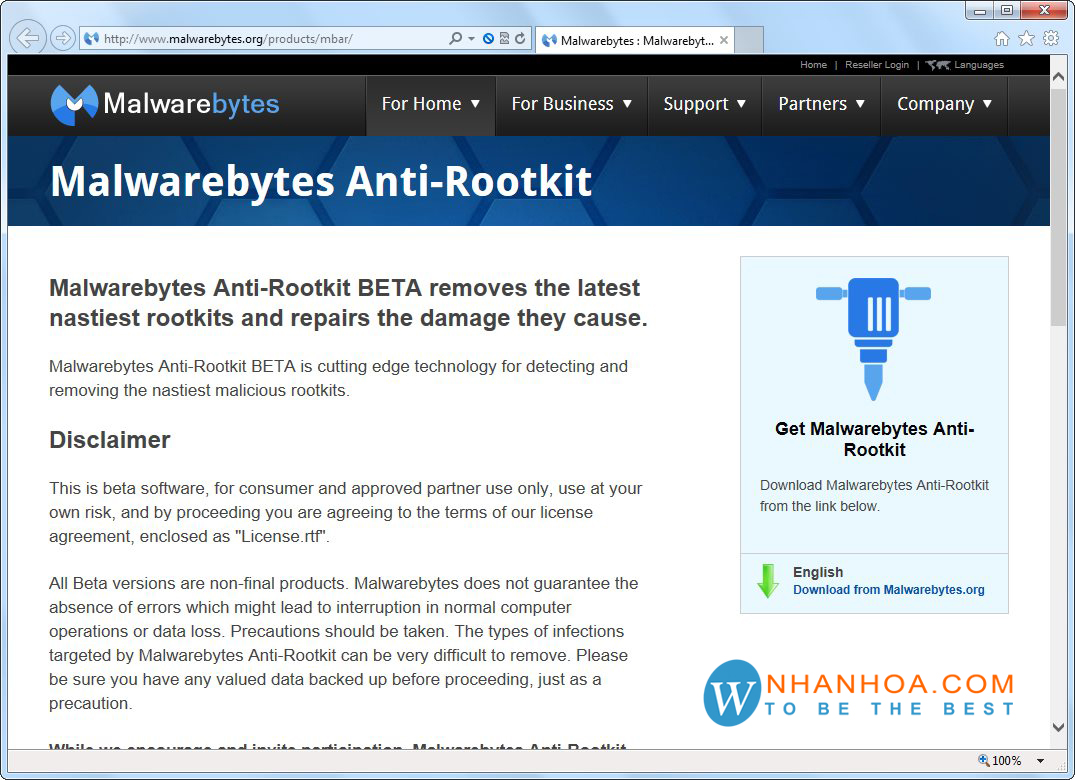
Task: Open a new blank tab
Action: (749, 40)
